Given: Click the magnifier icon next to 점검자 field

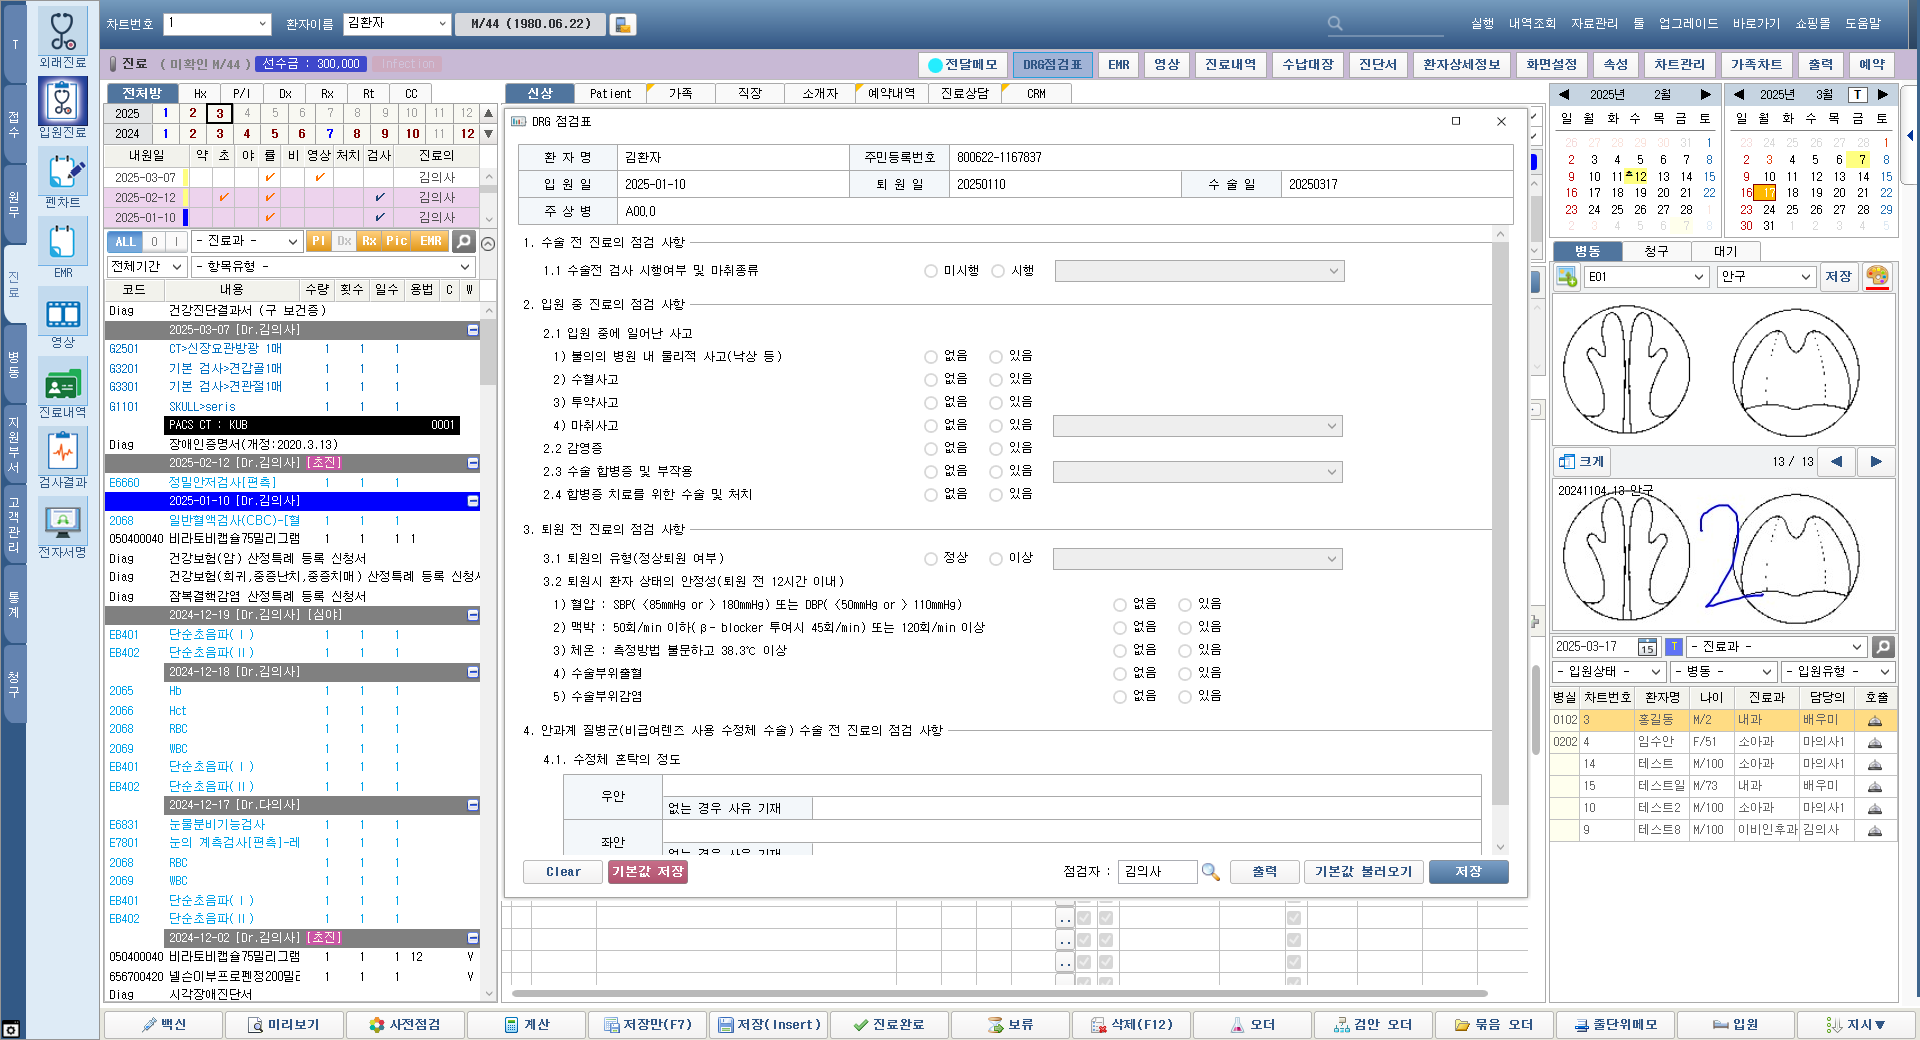Looking at the screenshot, I should (x=1211, y=872).
